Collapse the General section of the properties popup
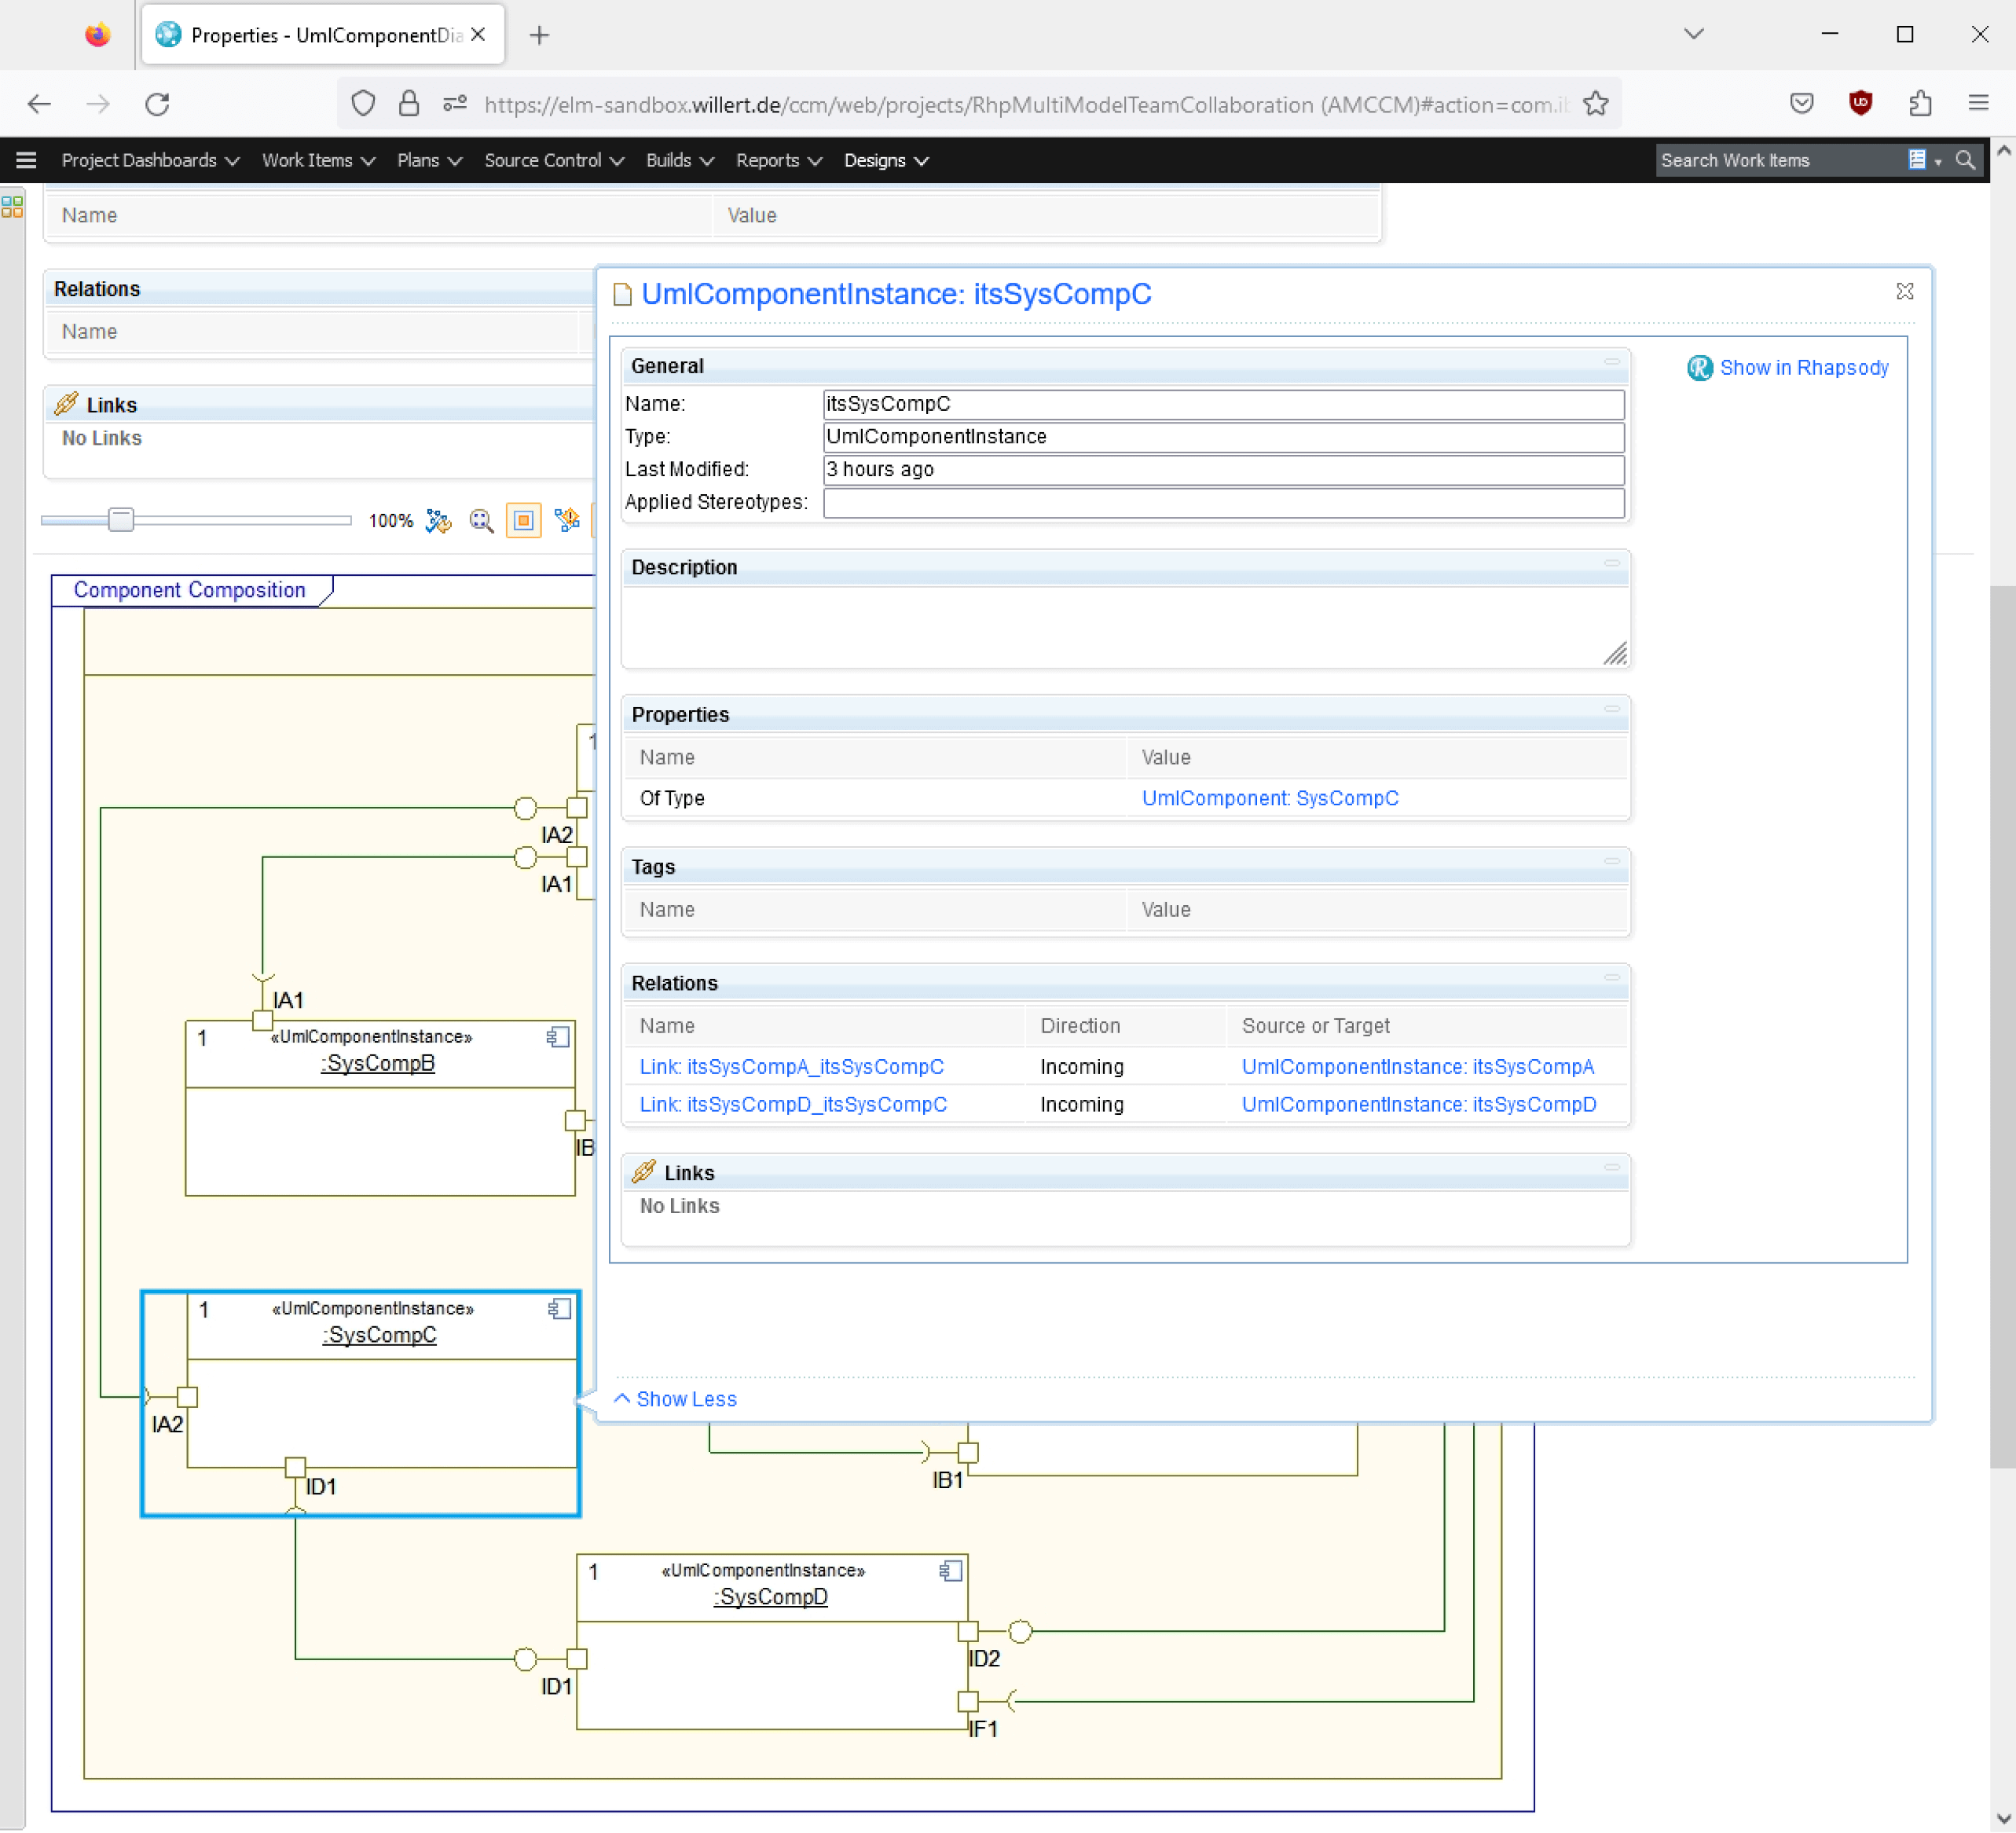The height and width of the screenshot is (1833, 2016). (x=1612, y=363)
